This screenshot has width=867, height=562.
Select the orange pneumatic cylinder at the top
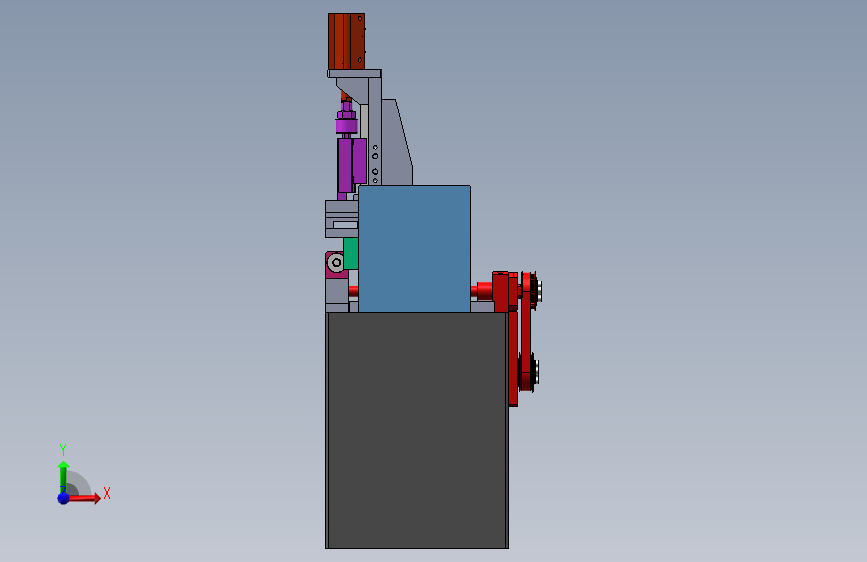pos(346,41)
